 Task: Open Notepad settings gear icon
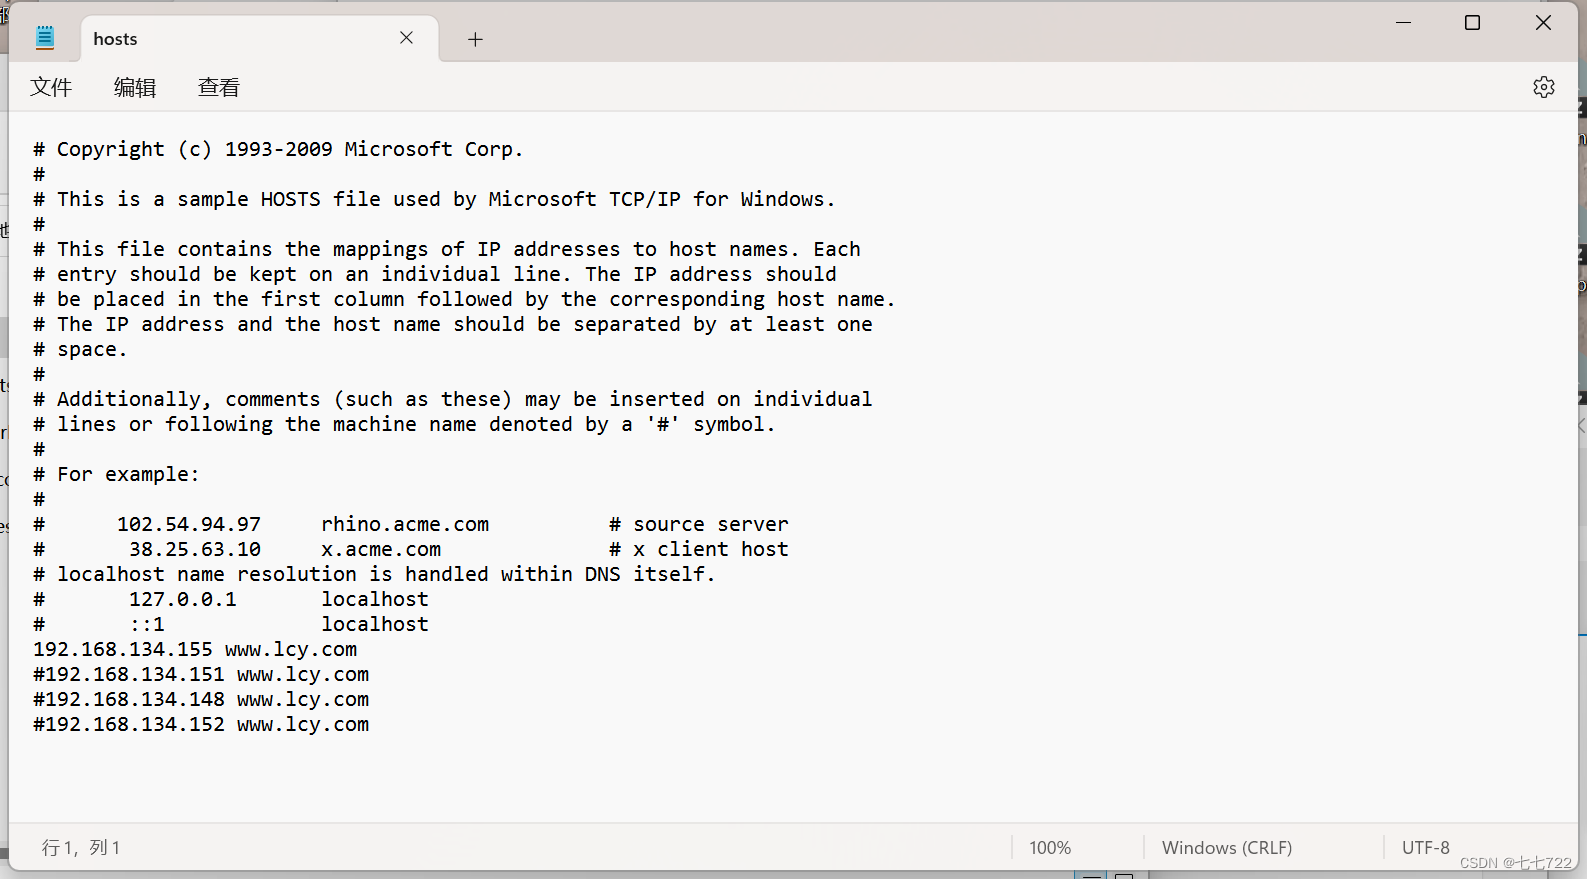pos(1543,87)
